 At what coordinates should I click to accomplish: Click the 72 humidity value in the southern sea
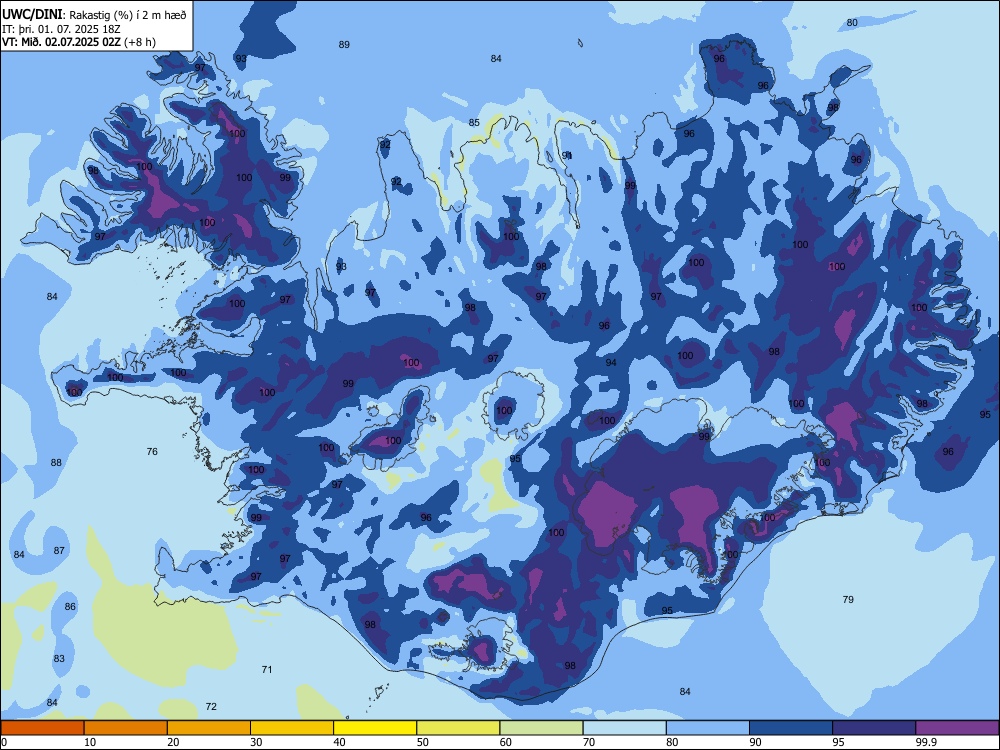pyautogui.click(x=211, y=706)
